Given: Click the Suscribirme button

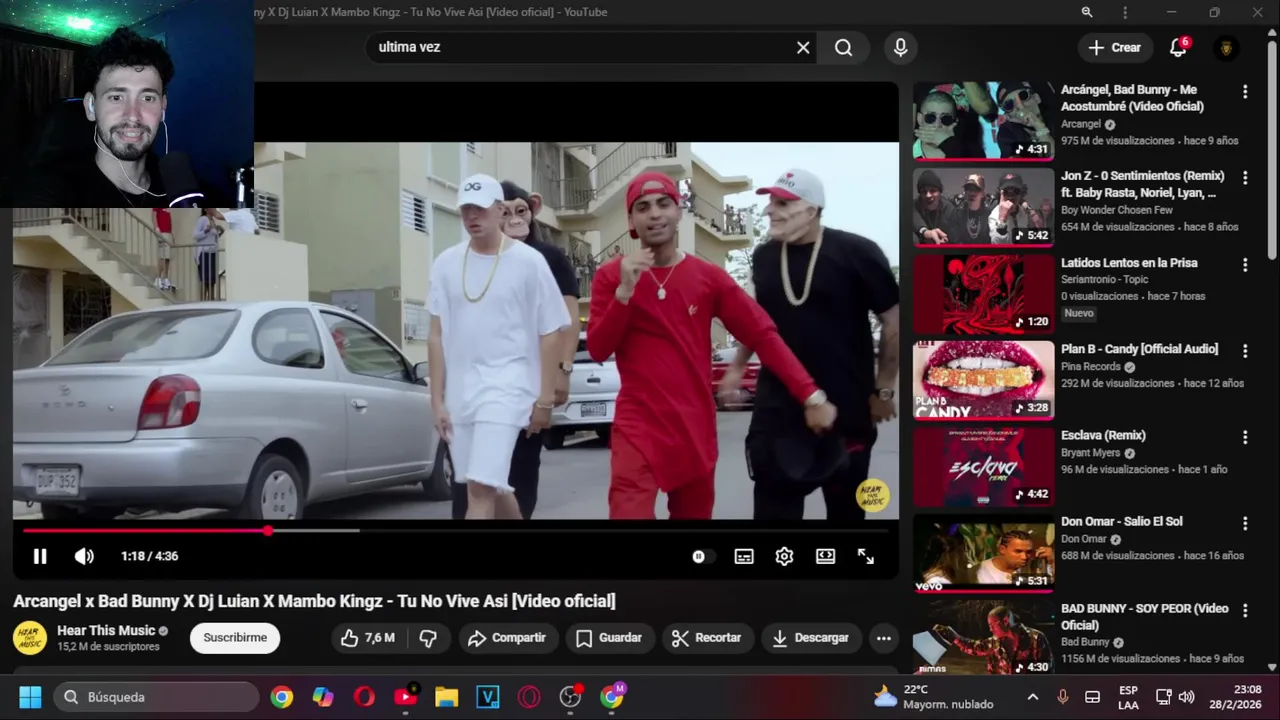Looking at the screenshot, I should (x=235, y=638).
